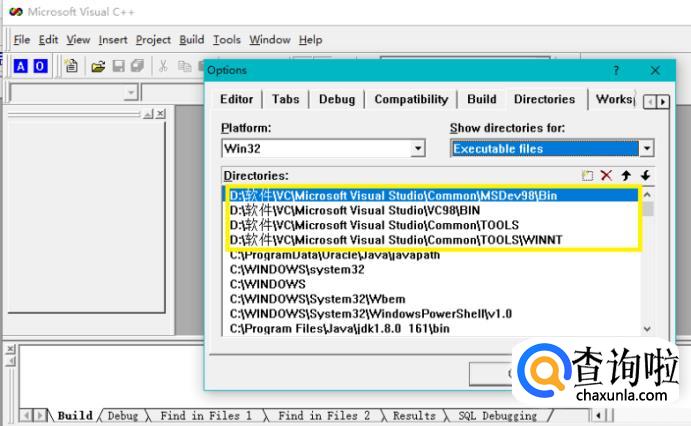Select the C:\WINDOWS directory entry

tap(433, 284)
